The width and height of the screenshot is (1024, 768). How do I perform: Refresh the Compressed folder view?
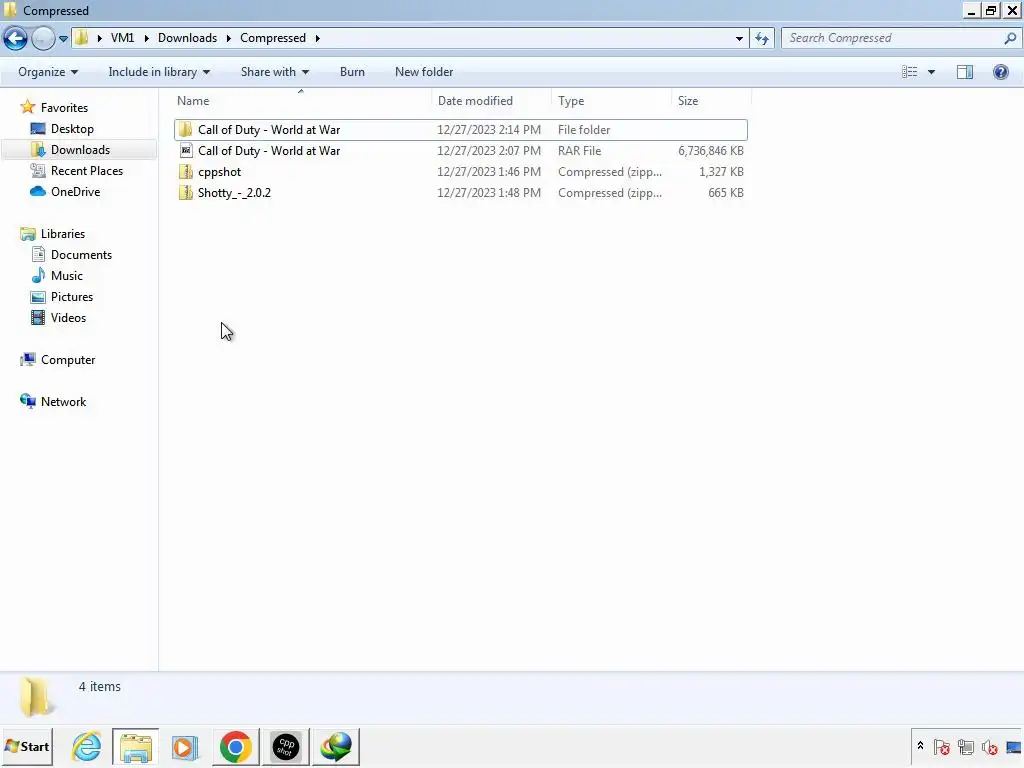pyautogui.click(x=761, y=39)
